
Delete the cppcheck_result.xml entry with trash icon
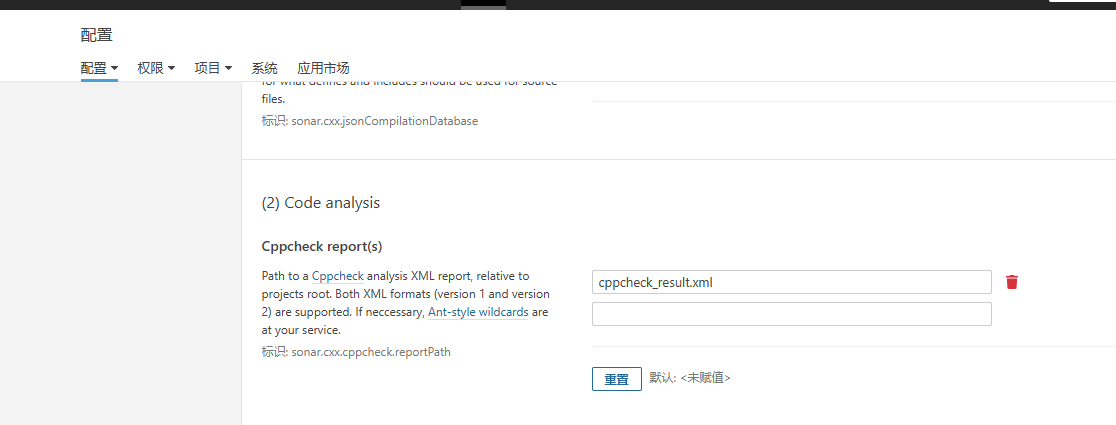1011,282
